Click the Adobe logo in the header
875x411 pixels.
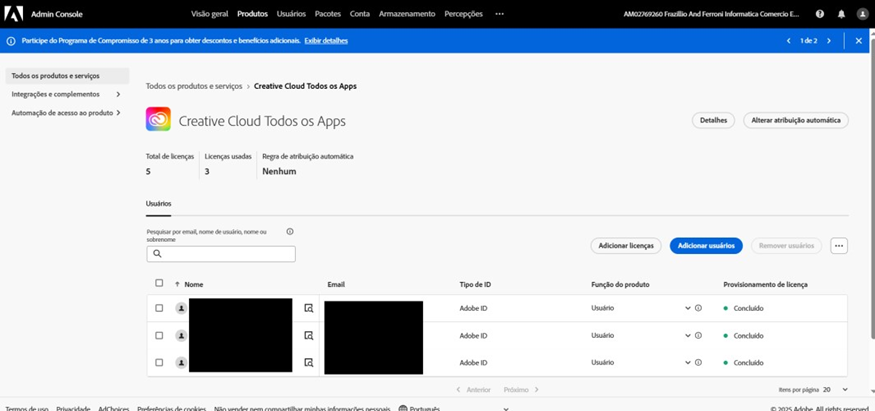coord(15,14)
